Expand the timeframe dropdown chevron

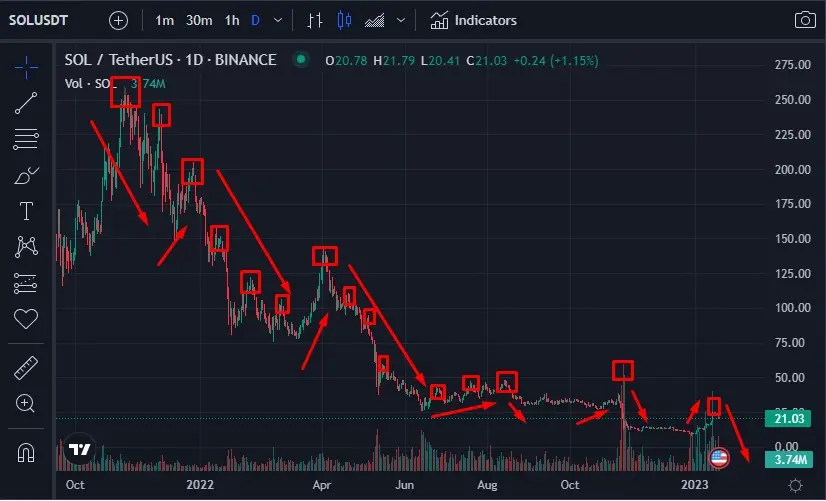point(278,21)
